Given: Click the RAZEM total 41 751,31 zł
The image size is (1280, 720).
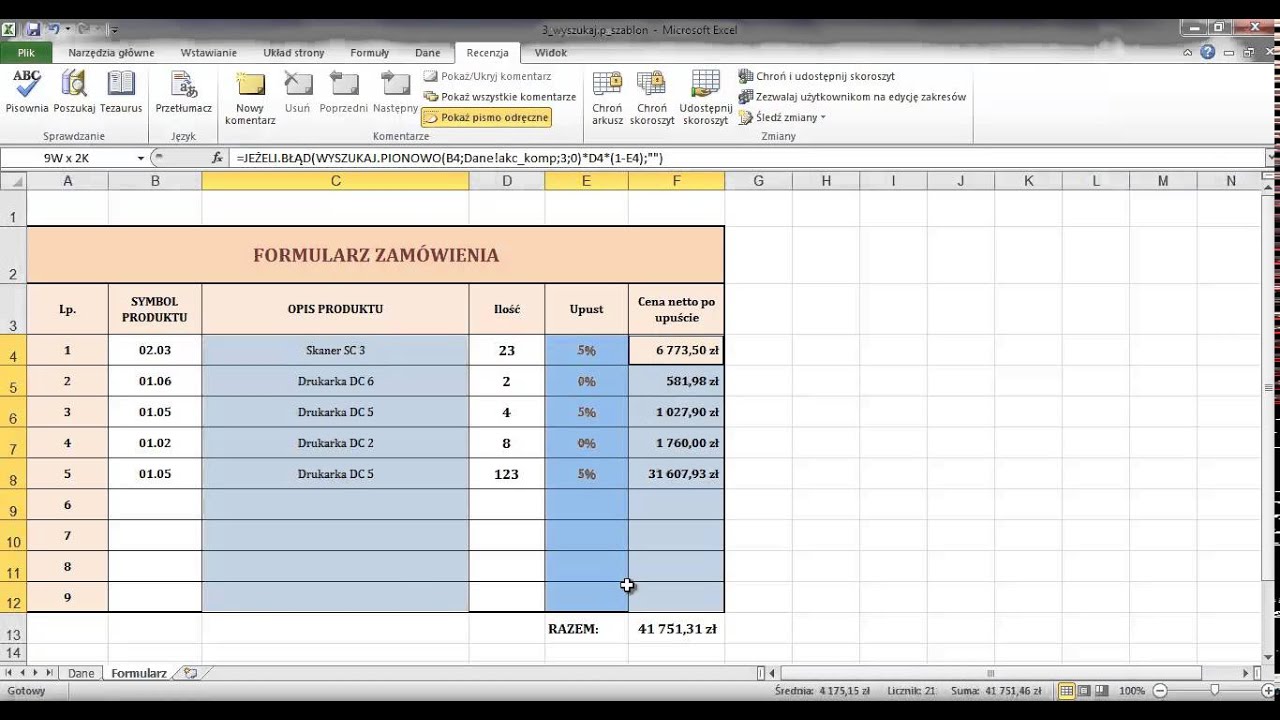Looking at the screenshot, I should tap(677, 629).
